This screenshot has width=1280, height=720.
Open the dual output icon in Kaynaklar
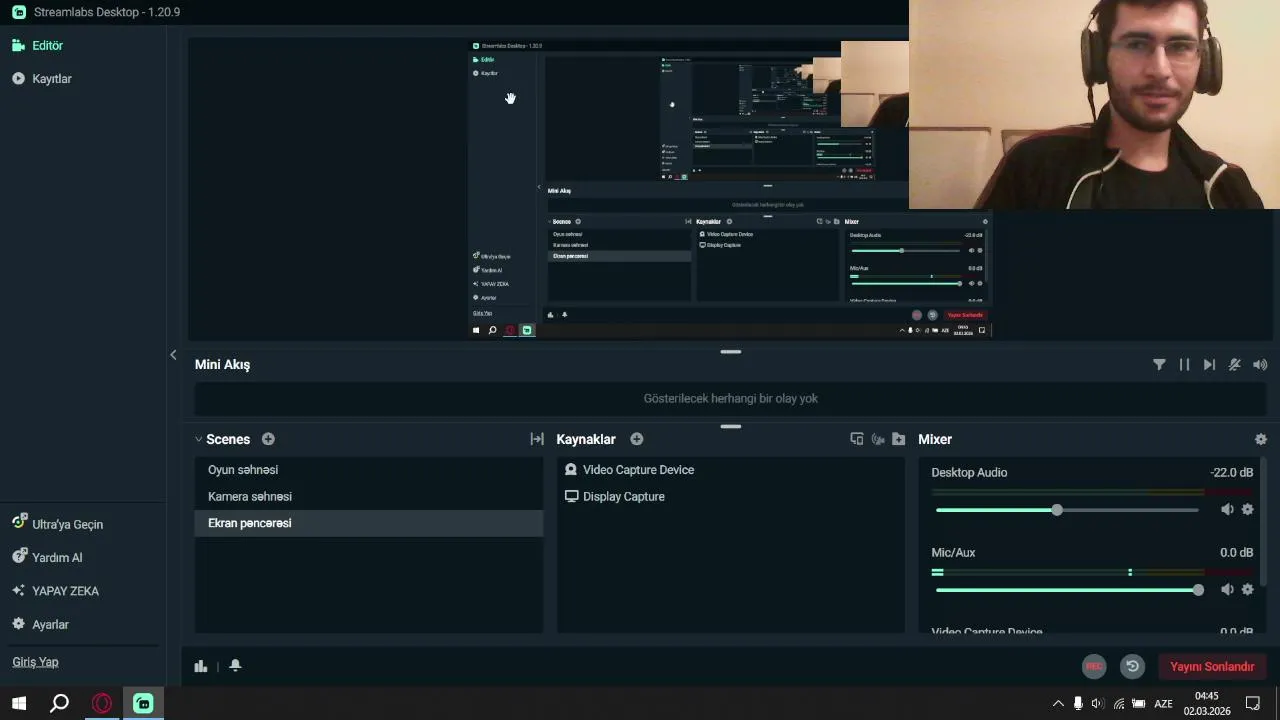pos(856,439)
